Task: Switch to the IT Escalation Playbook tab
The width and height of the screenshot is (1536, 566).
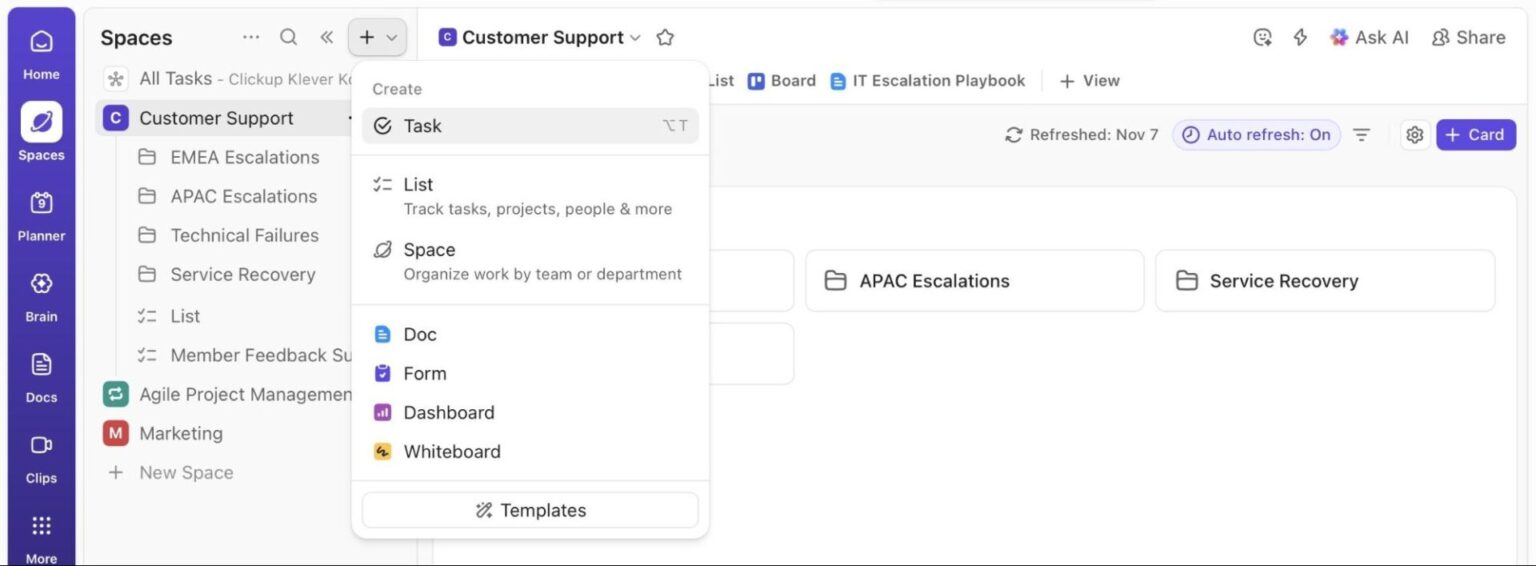Action: coord(927,81)
